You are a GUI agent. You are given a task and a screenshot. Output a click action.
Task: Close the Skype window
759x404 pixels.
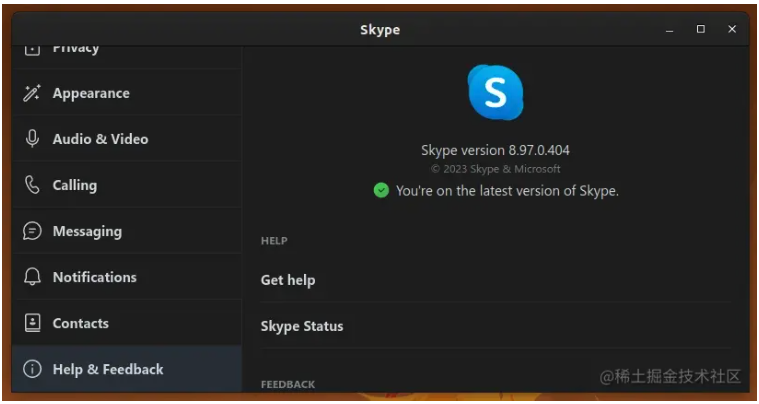[x=732, y=29]
